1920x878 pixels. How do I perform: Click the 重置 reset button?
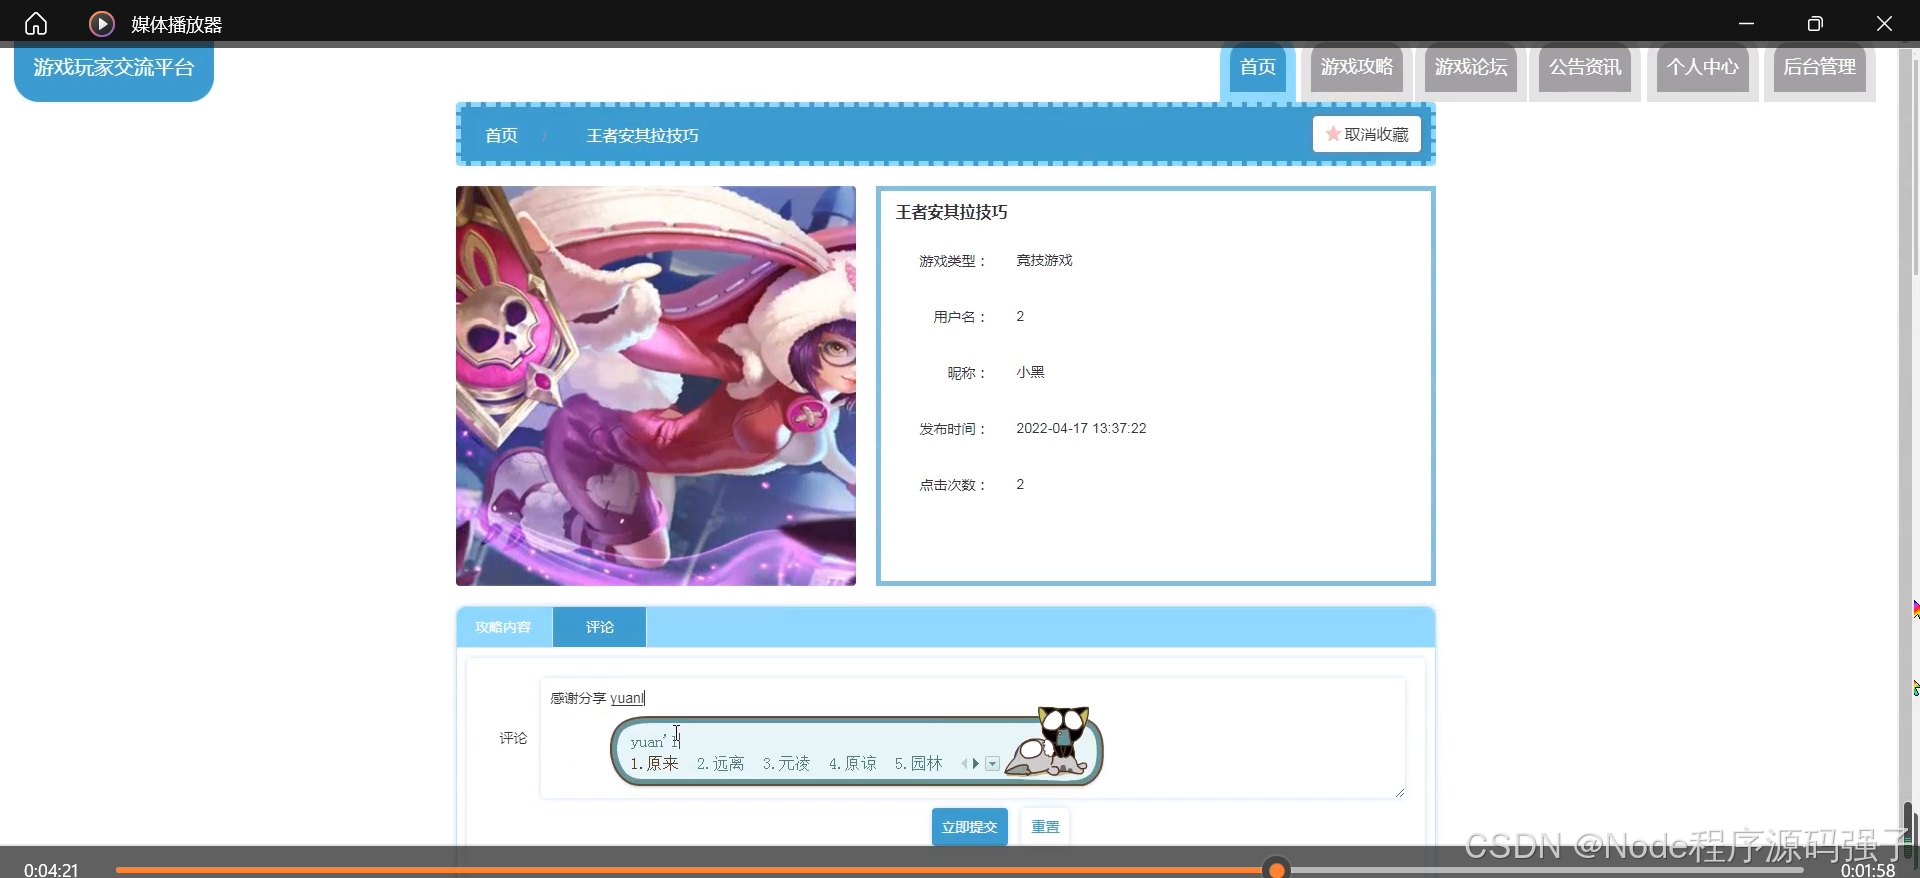(1045, 827)
